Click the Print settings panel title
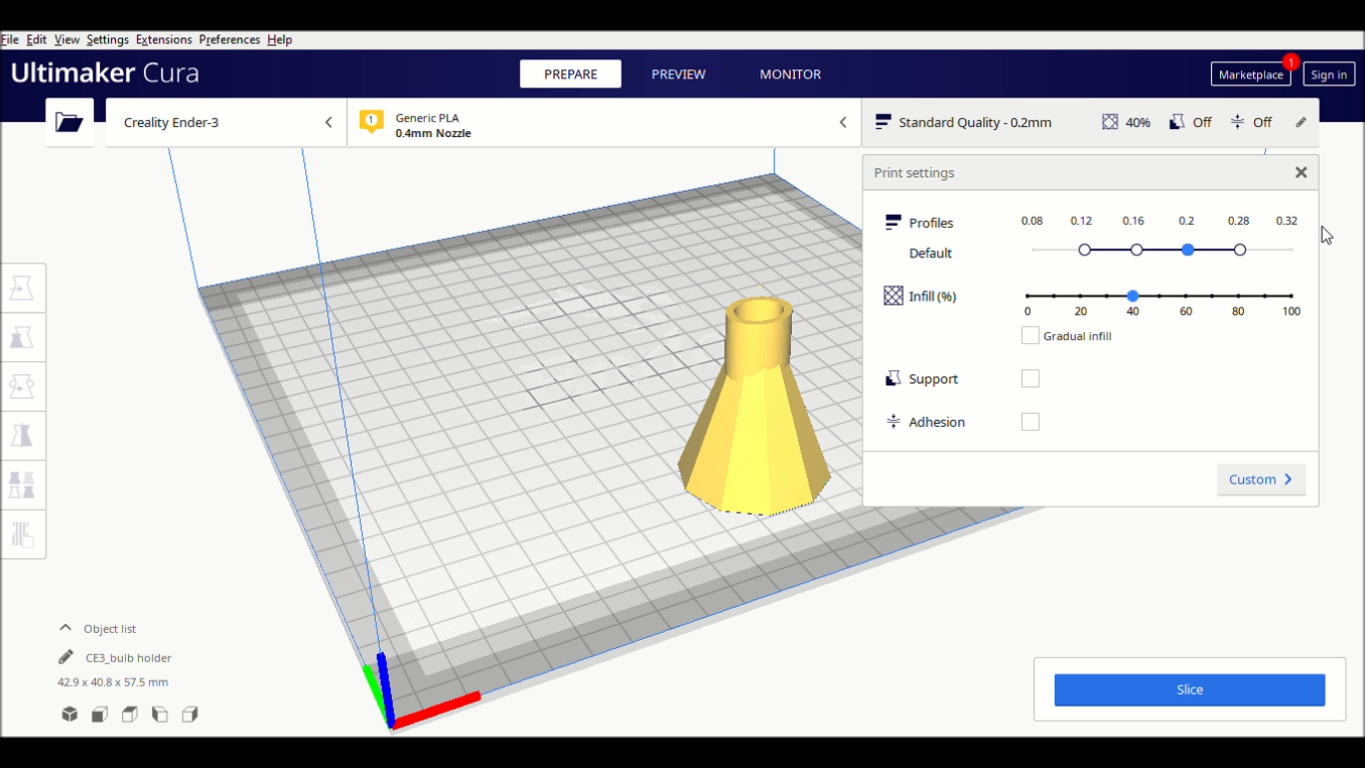Viewport: 1365px width, 768px height. [914, 173]
